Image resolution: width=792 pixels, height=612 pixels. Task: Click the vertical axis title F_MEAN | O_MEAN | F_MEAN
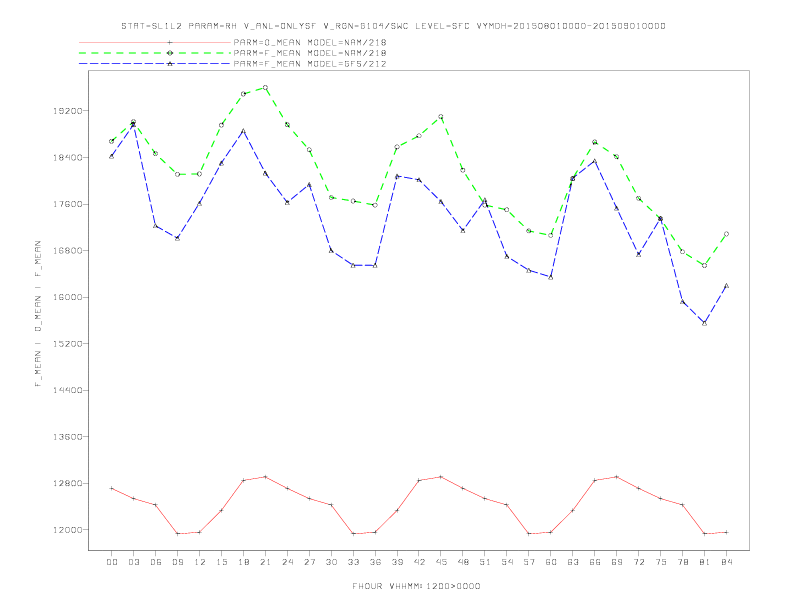pos(38,314)
